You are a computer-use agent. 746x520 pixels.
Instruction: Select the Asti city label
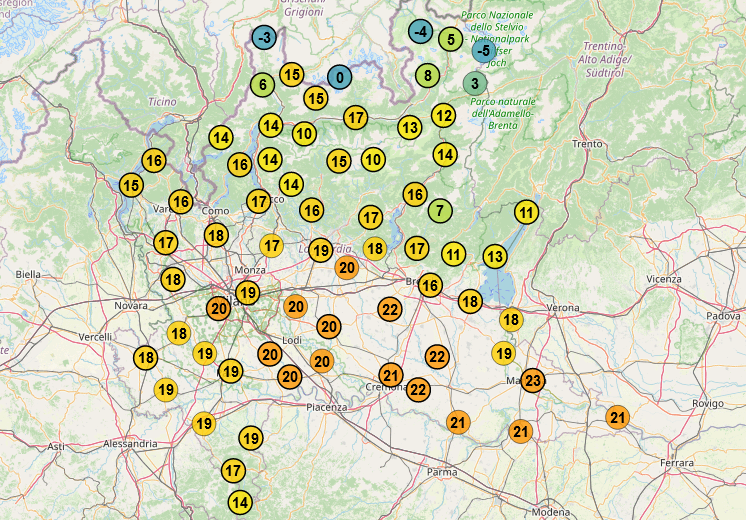[56, 446]
